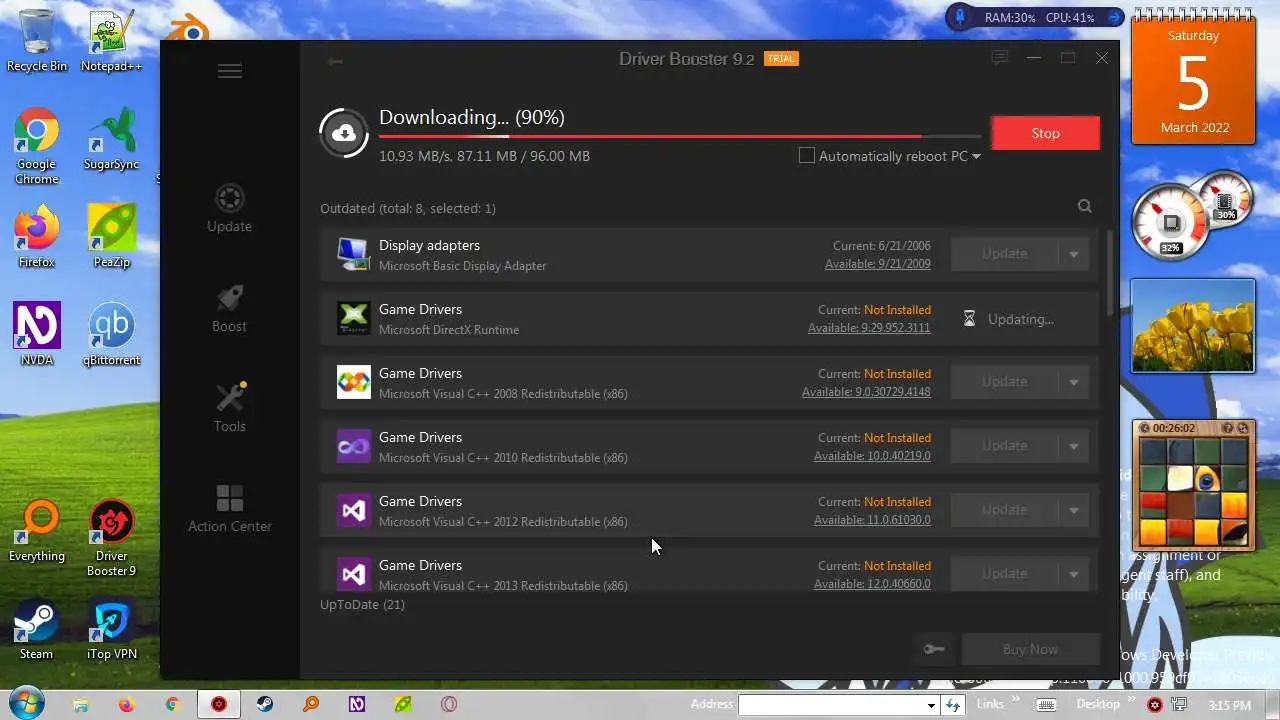The image size is (1280, 720).
Task: Open the qBittorrent desktop shortcut
Action: pos(111,335)
